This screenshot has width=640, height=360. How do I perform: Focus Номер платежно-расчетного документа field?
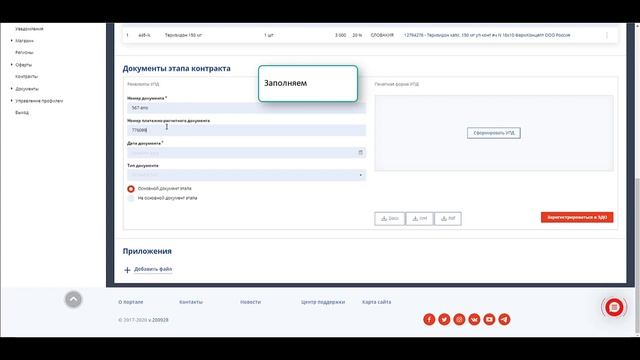click(x=247, y=130)
